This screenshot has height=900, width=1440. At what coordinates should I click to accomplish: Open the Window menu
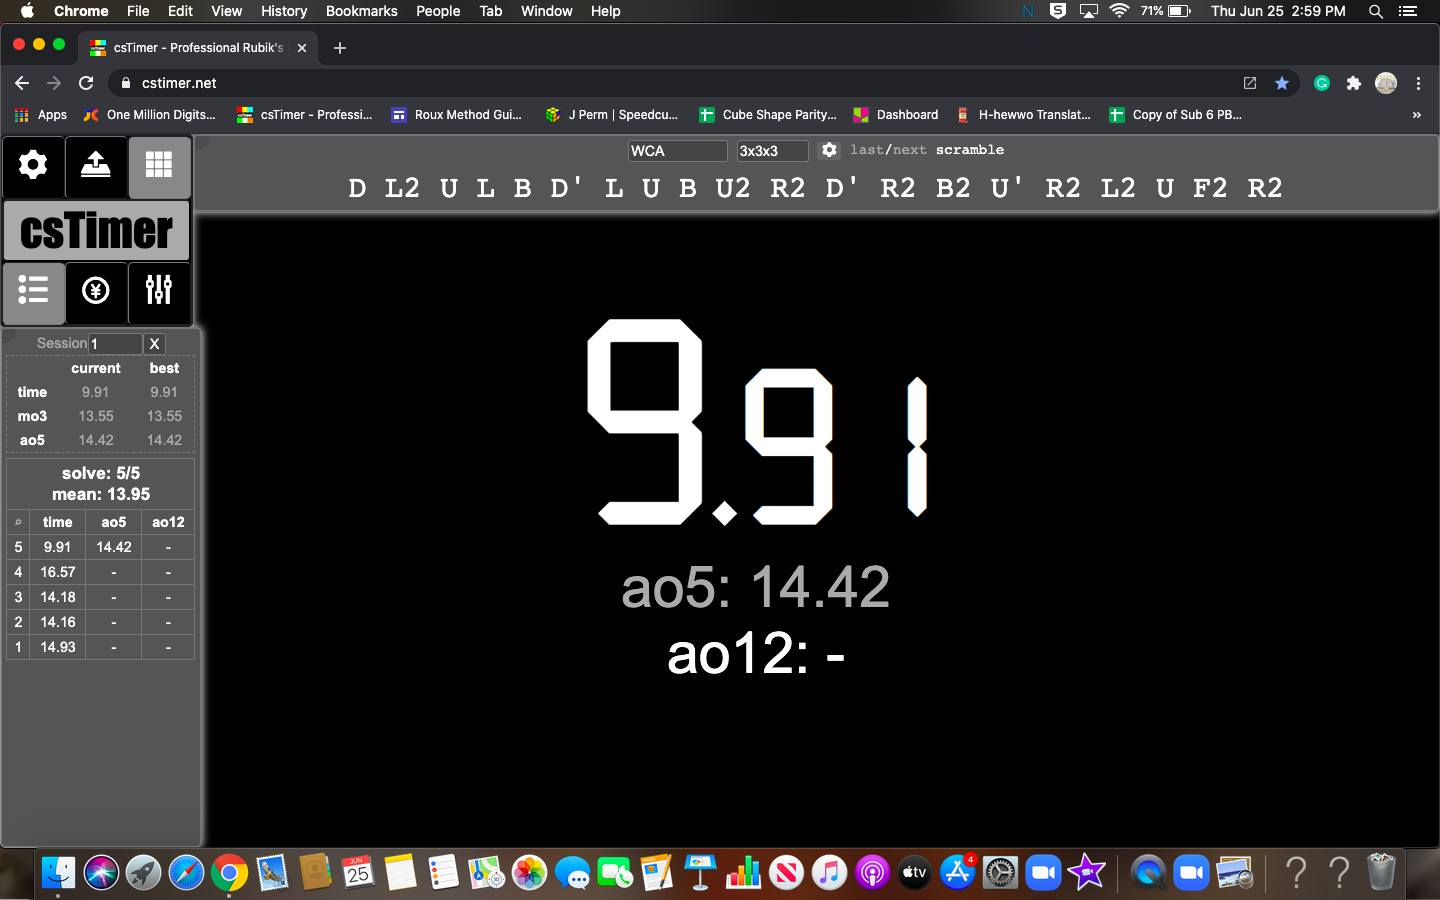click(546, 11)
